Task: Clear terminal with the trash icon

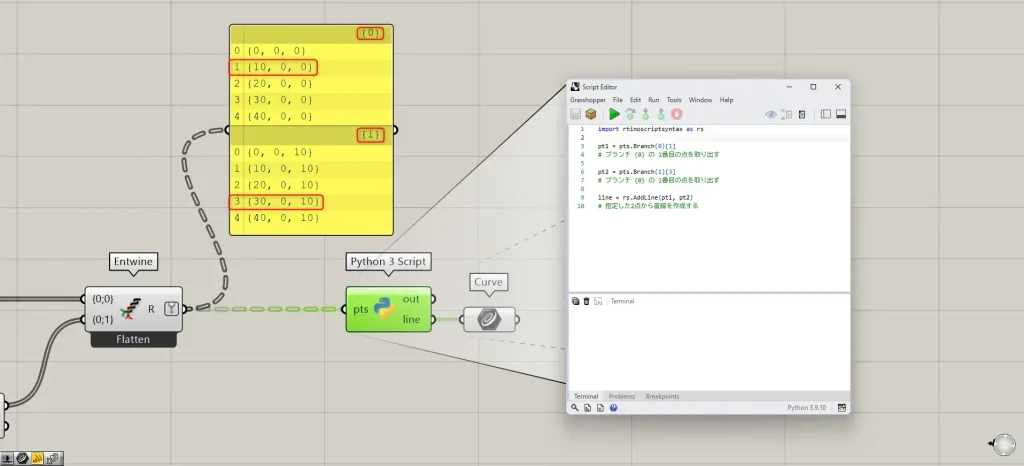Action: (x=586, y=300)
